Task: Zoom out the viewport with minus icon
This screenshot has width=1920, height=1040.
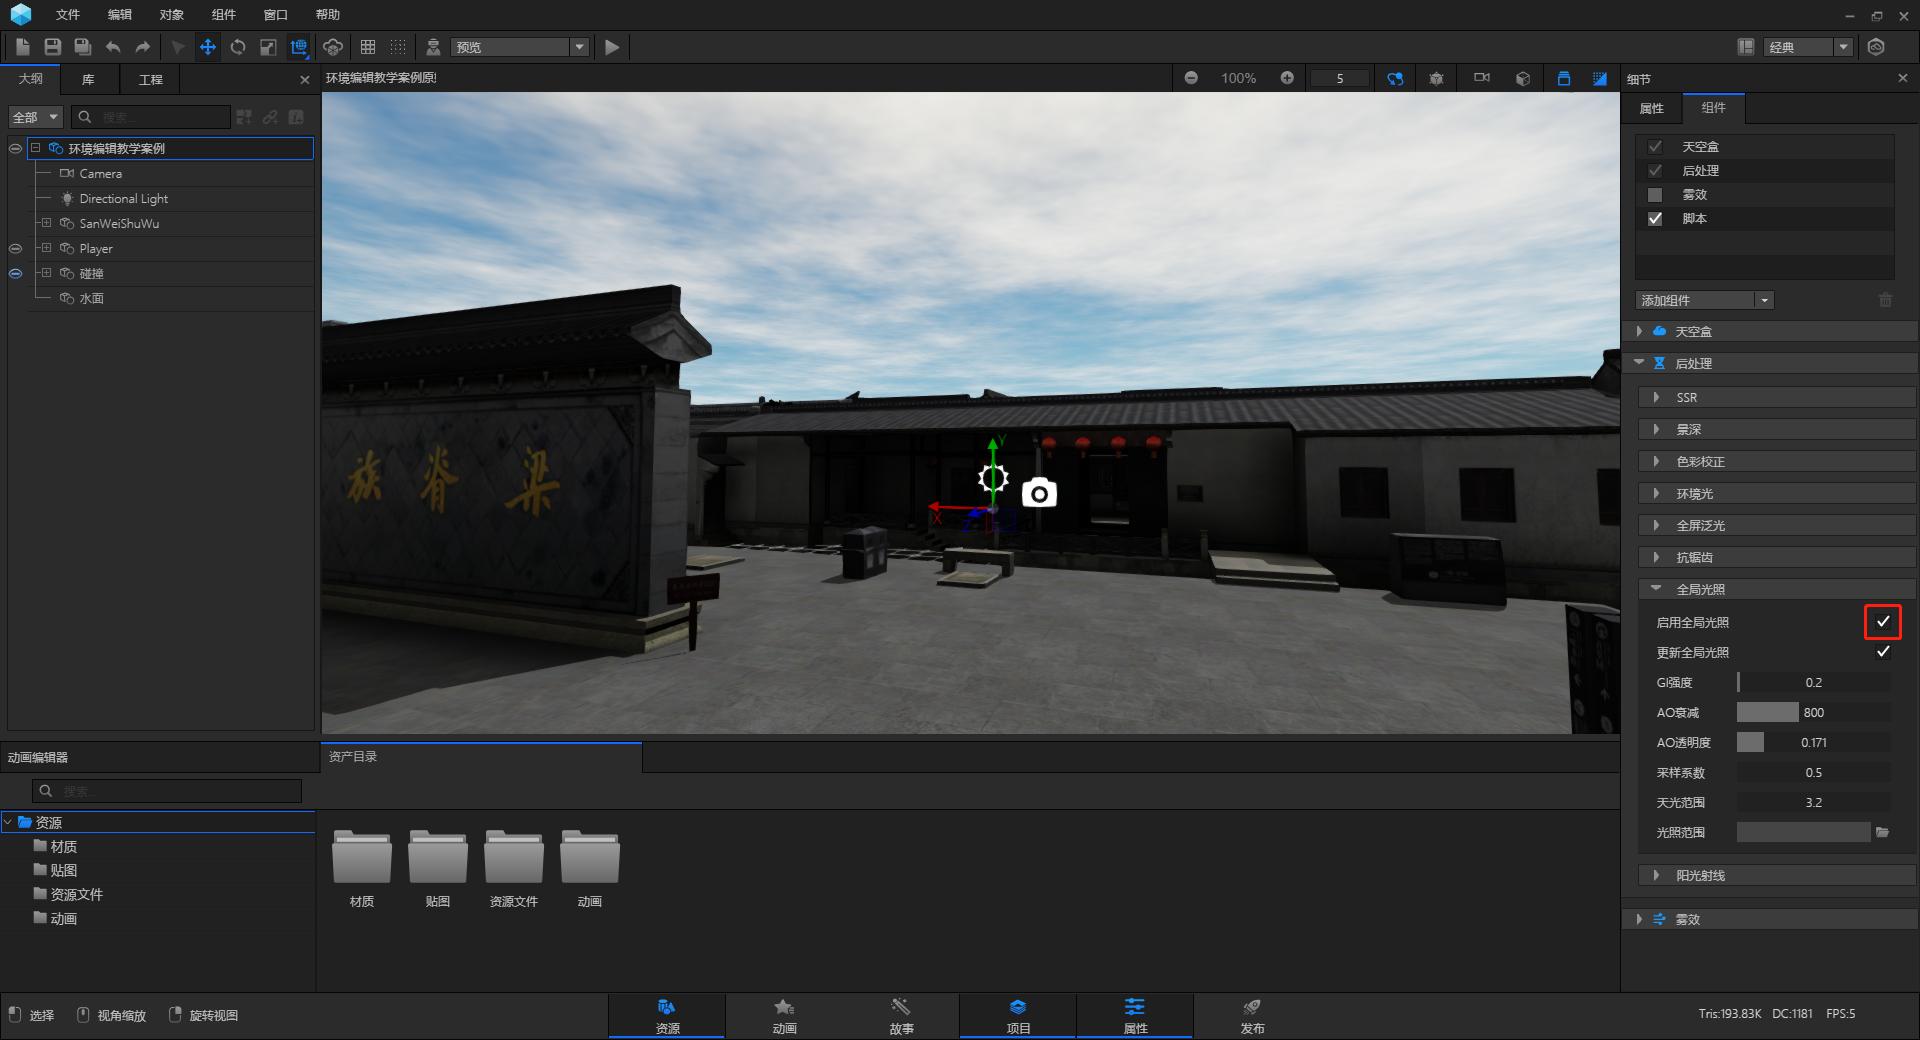Action: pos(1191,78)
